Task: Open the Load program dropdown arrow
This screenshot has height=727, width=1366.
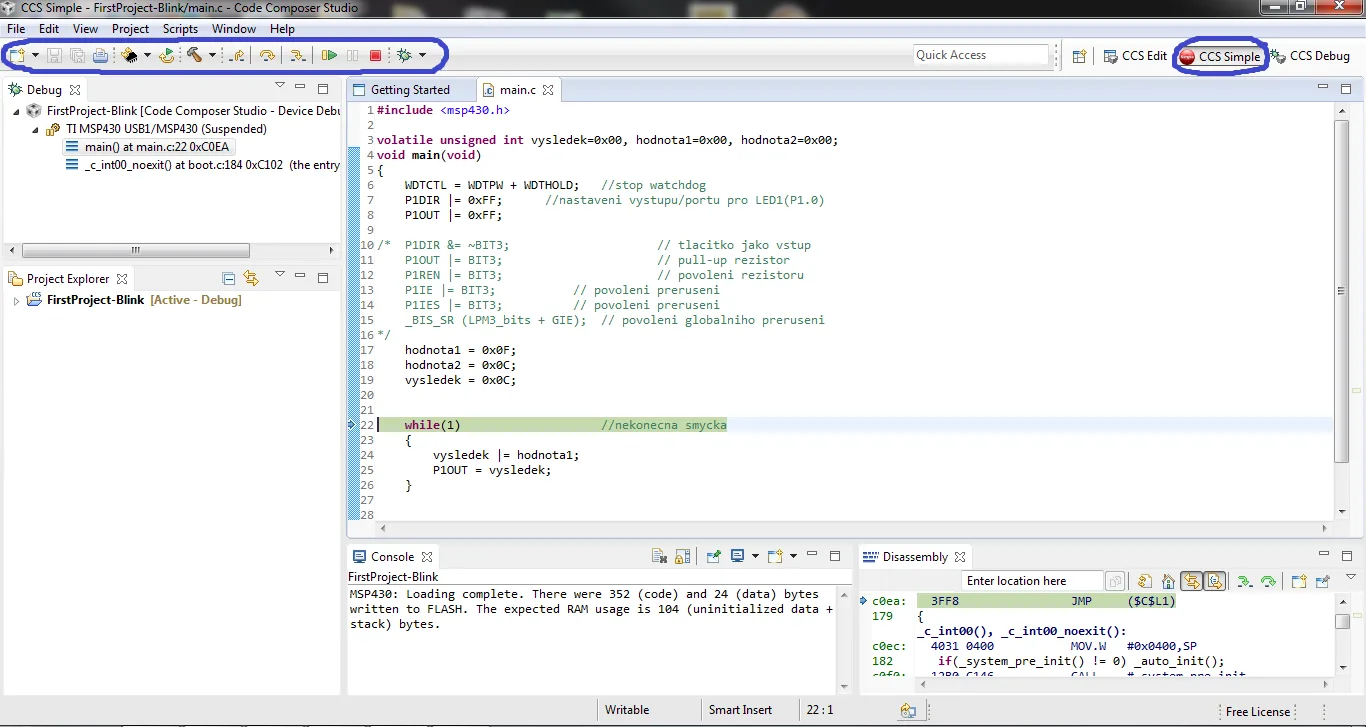Action: click(147, 55)
